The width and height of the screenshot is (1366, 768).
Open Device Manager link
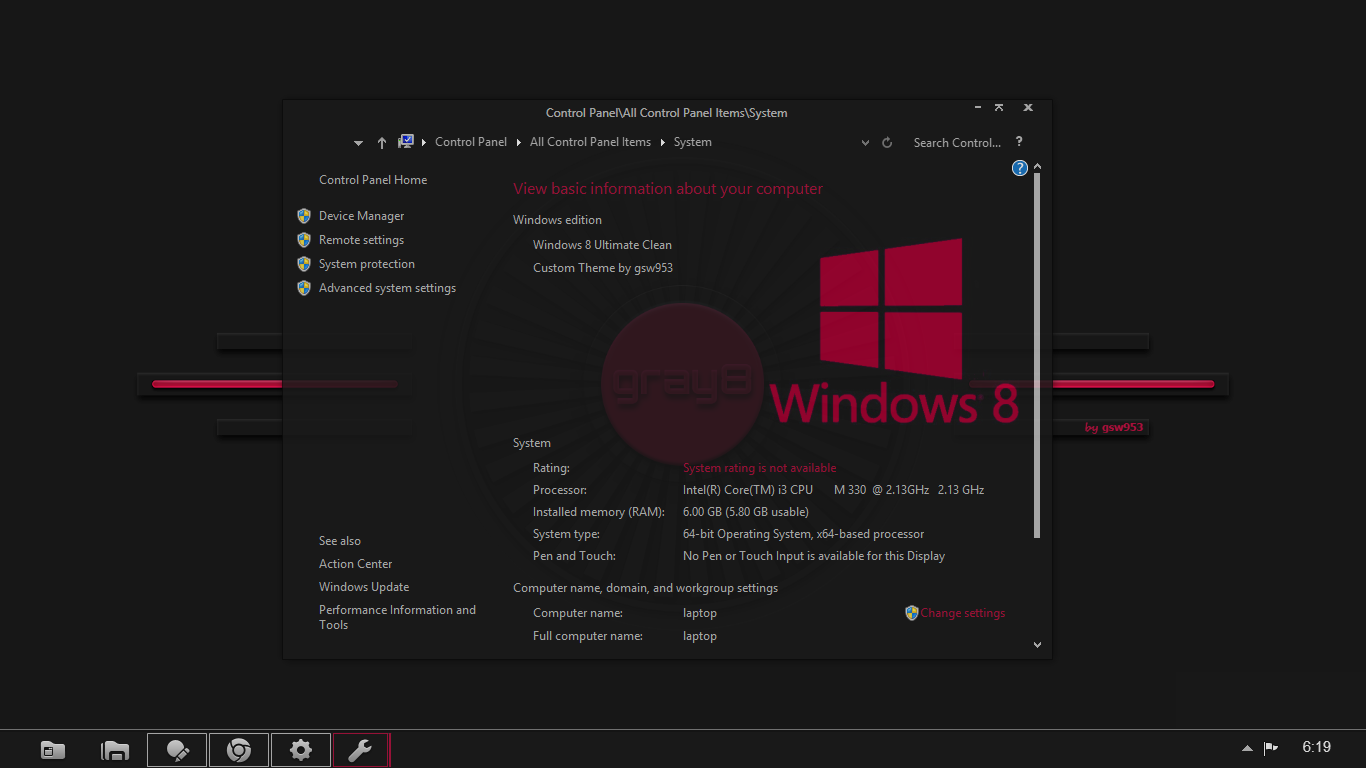click(x=362, y=216)
